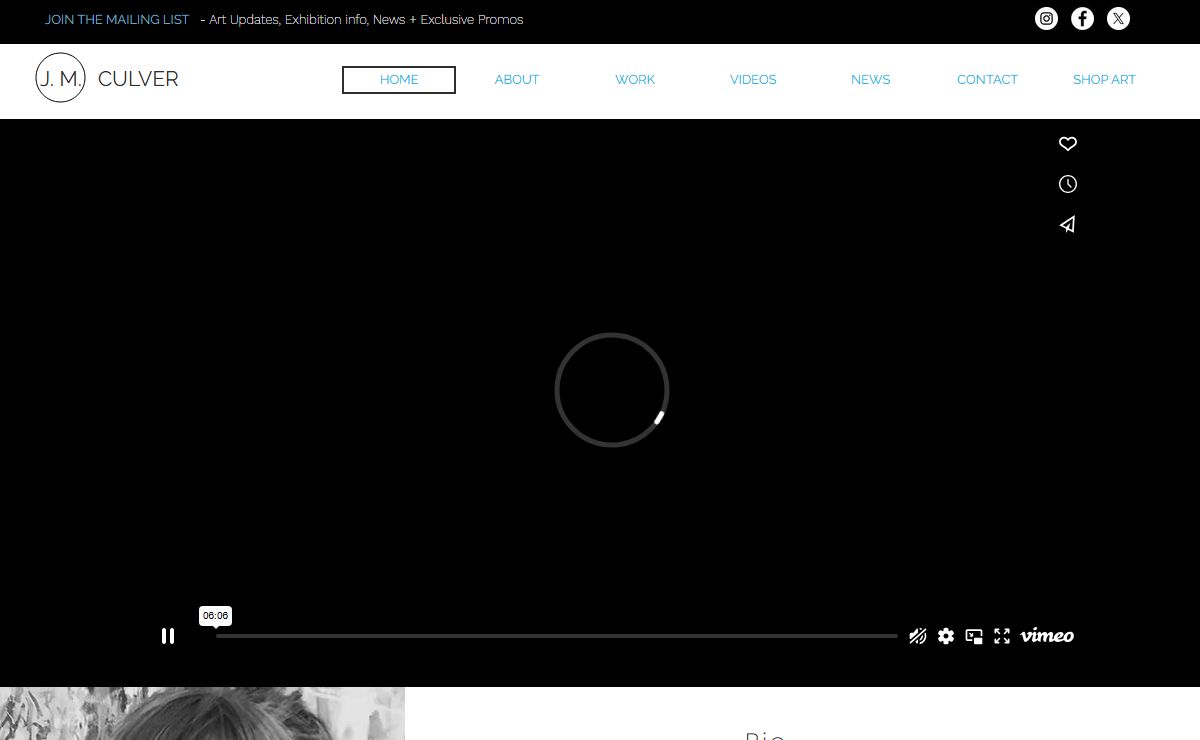Click JOIN THE MAILING LIST link
This screenshot has height=740, width=1200.
[x=117, y=19]
